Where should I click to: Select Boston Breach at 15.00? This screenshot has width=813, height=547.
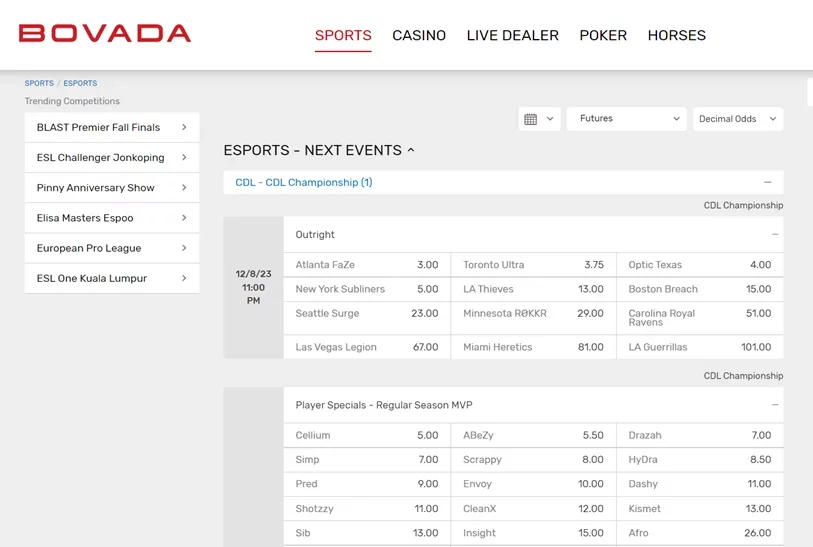[x=700, y=289]
